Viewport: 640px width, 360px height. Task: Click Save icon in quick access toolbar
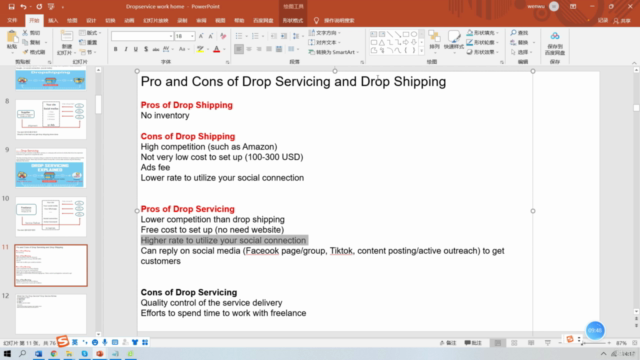(11, 7)
